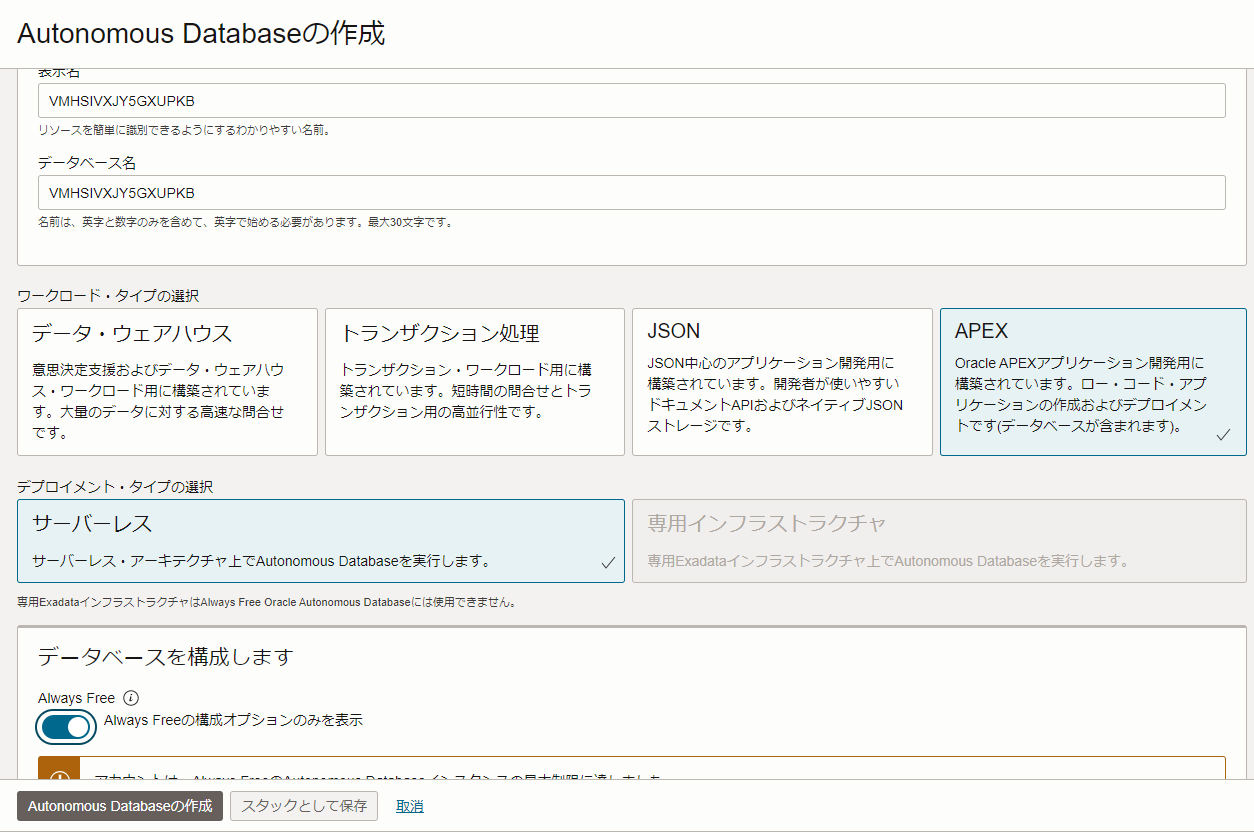Click the Always Free info icon
The height and width of the screenshot is (832, 1254).
pyautogui.click(x=130, y=698)
